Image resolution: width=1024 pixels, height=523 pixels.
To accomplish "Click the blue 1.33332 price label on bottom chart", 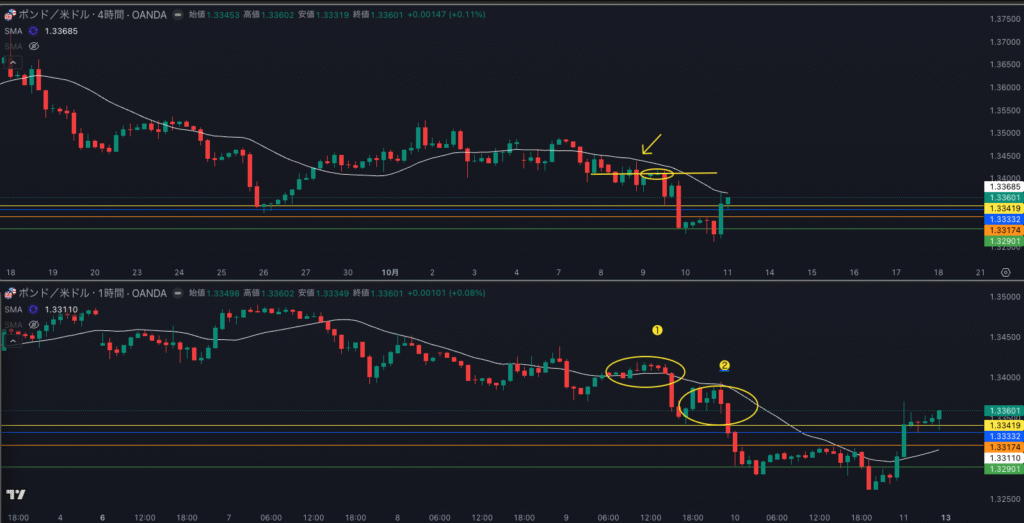I will tap(1003, 437).
